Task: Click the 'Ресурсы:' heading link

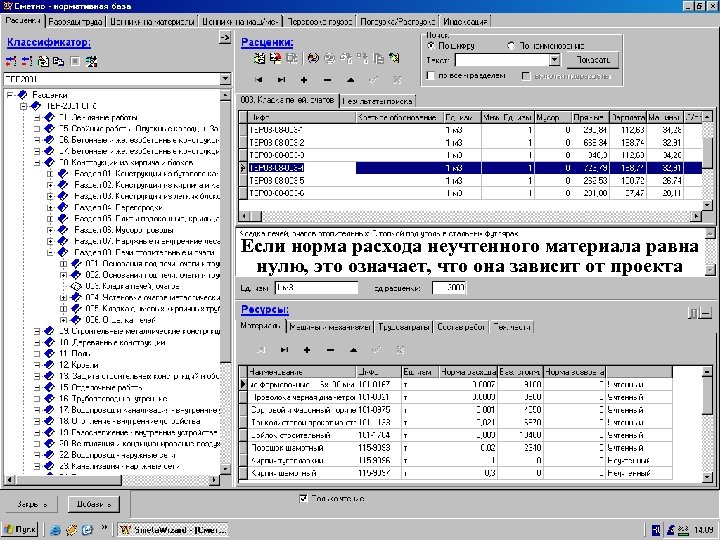Action: 265,310
